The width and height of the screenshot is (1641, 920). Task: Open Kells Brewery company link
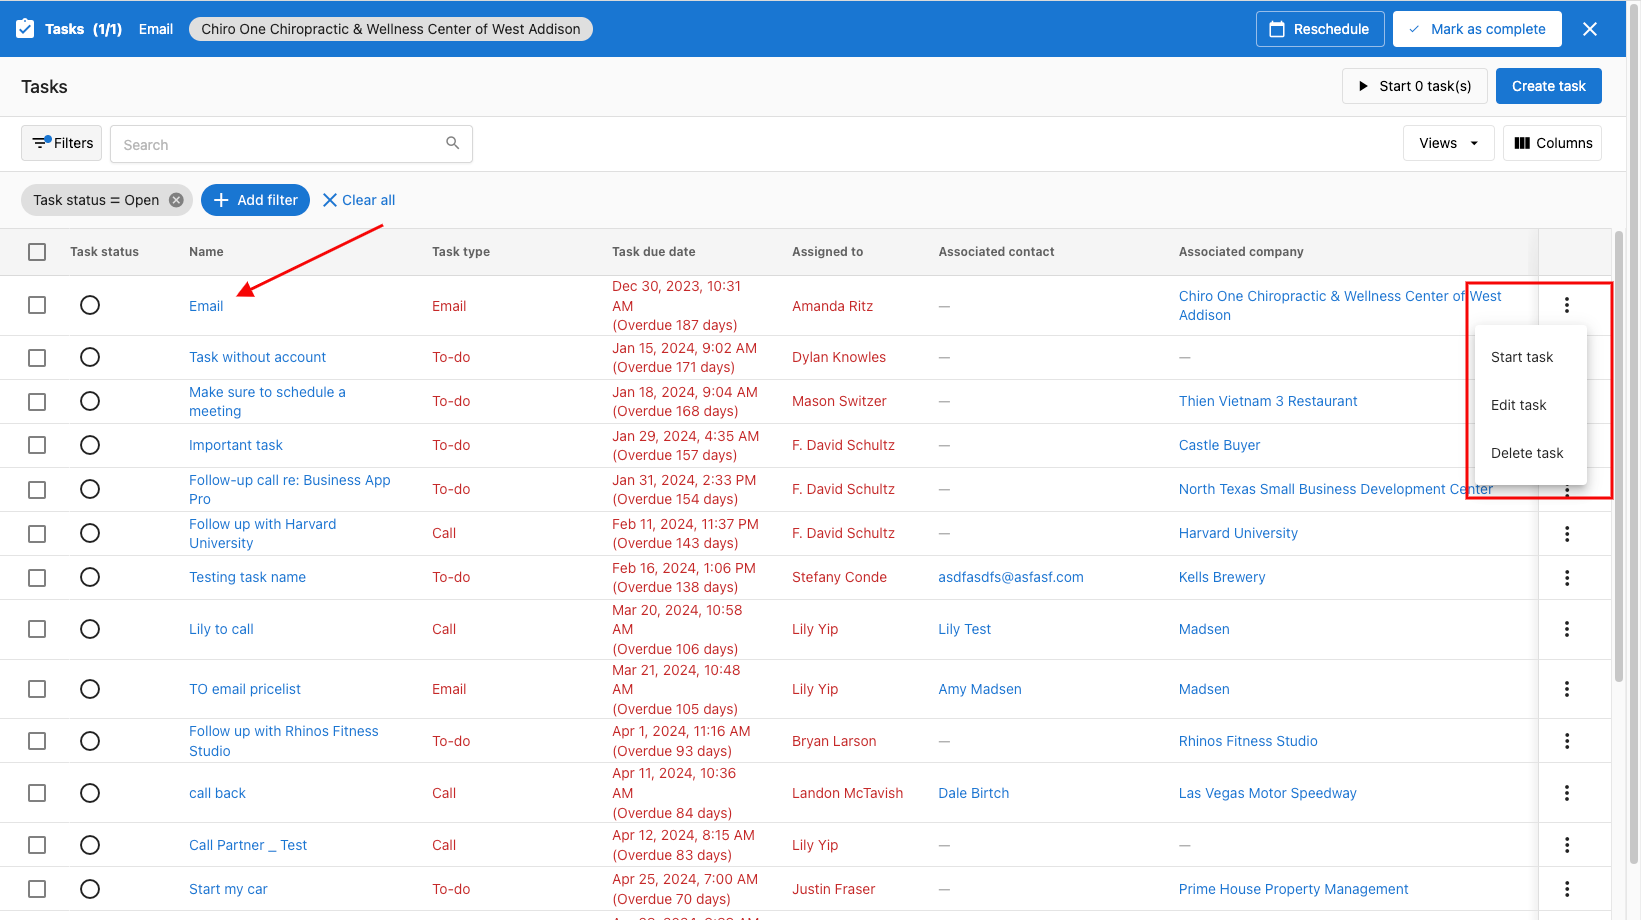(x=1222, y=577)
